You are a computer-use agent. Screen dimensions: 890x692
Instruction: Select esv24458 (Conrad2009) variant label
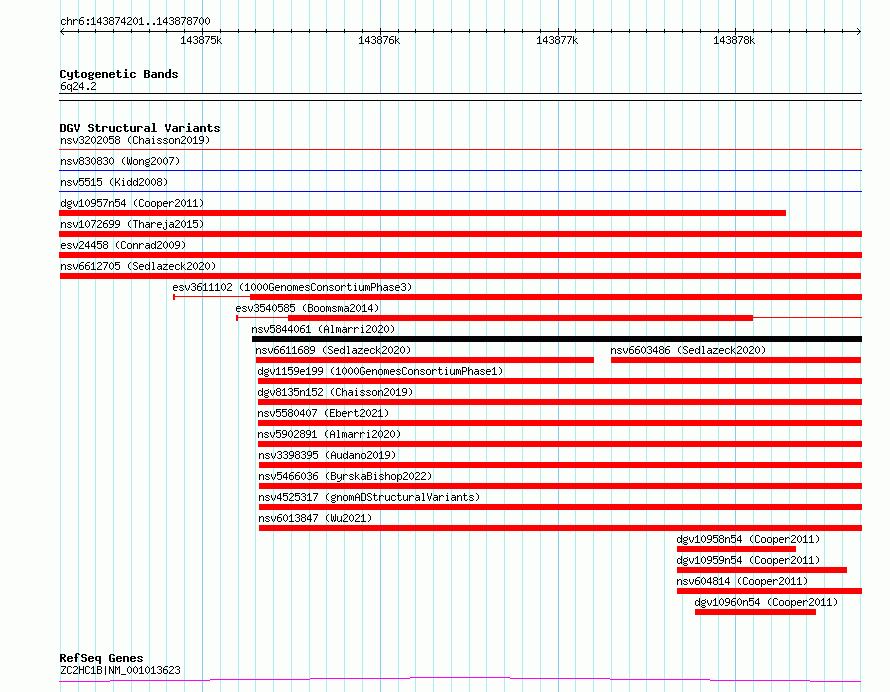(x=123, y=245)
